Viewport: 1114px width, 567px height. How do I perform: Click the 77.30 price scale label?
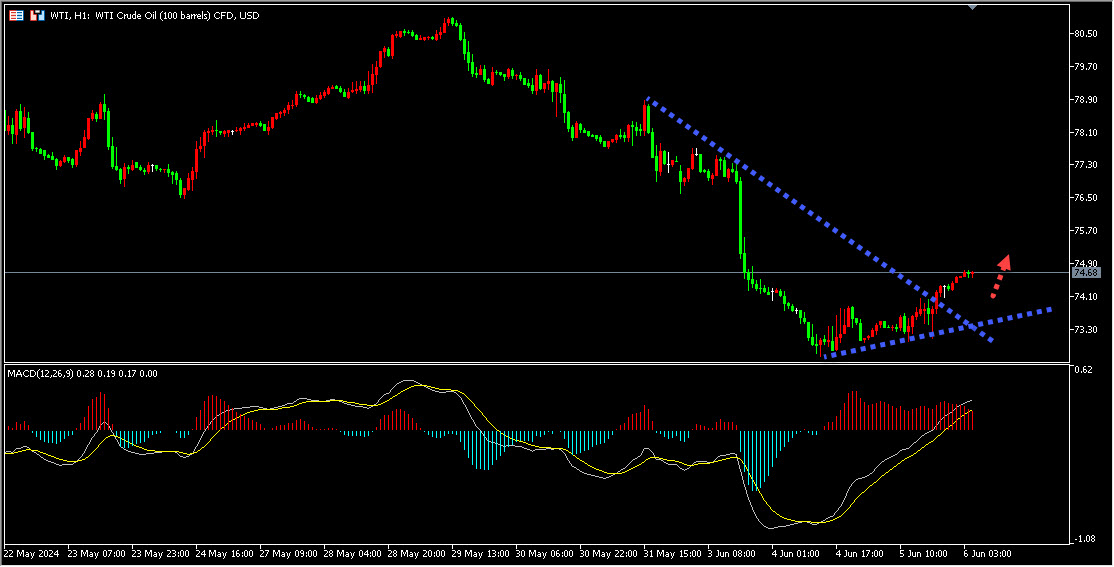click(x=1086, y=165)
